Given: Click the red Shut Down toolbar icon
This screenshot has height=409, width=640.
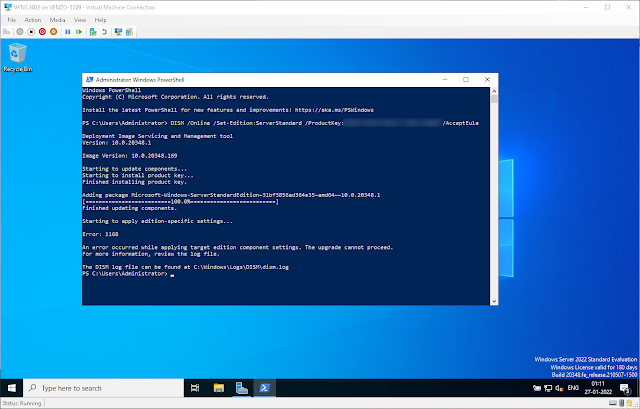Looking at the screenshot, I should [42, 32].
